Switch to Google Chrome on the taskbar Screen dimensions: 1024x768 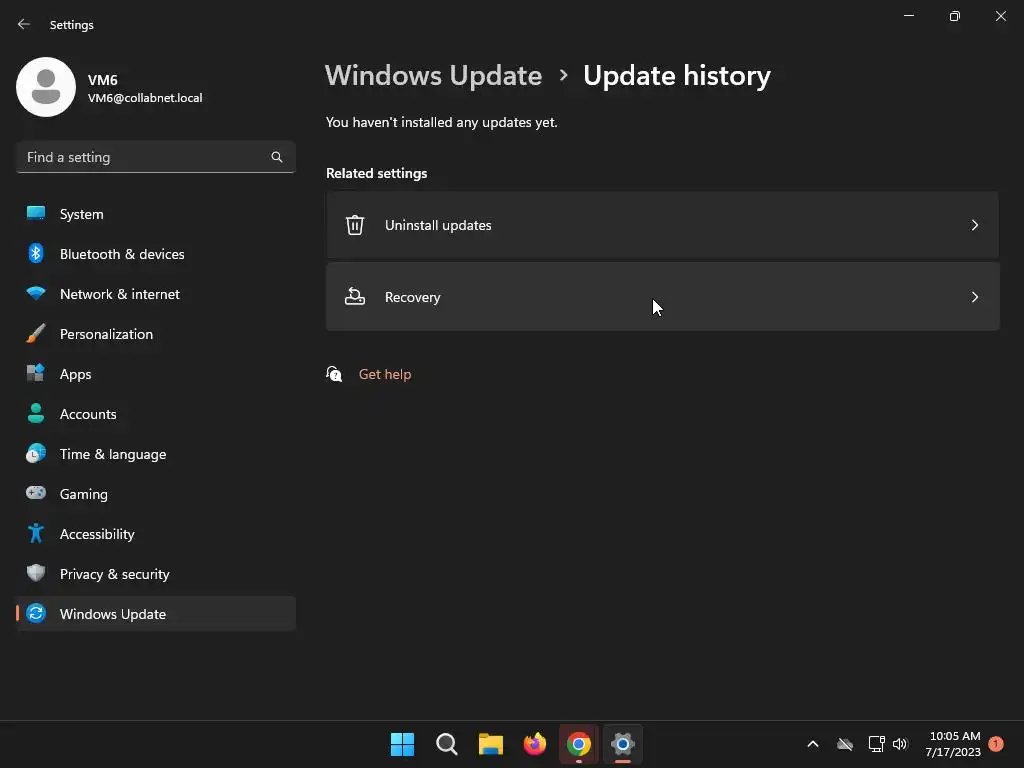coord(579,744)
